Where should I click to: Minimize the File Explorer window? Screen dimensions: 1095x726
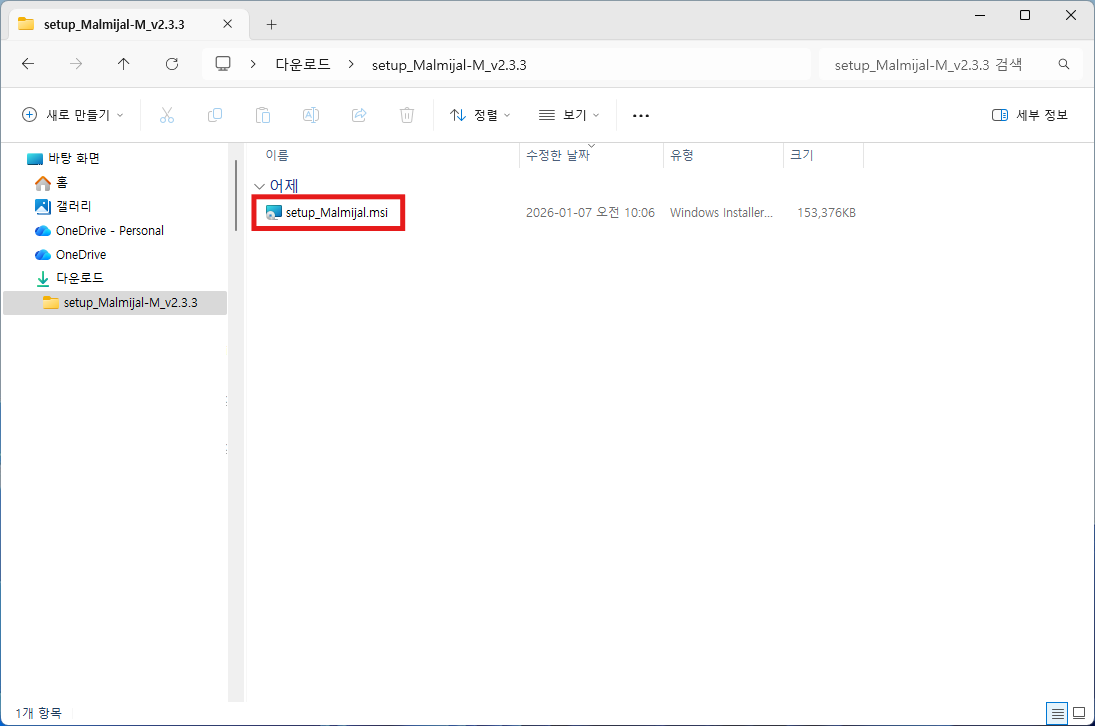coord(980,15)
